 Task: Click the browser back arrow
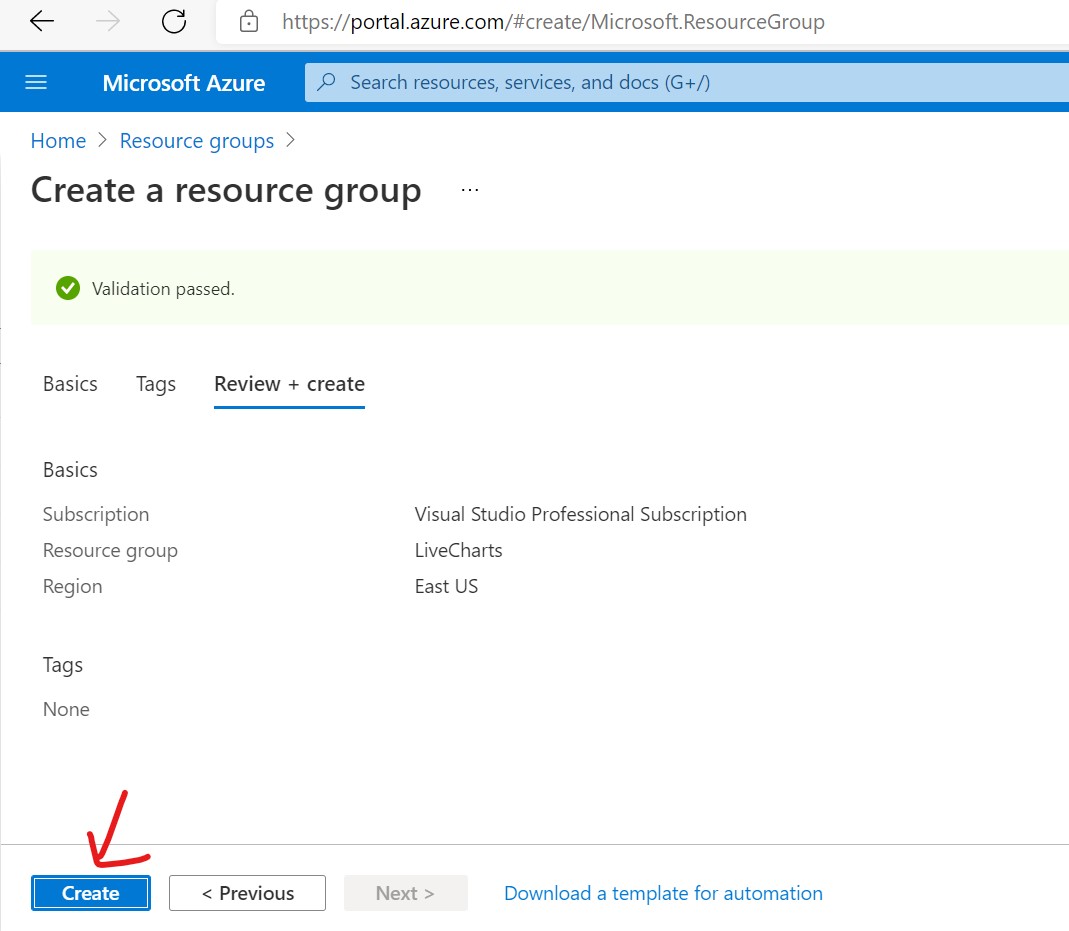coord(42,22)
